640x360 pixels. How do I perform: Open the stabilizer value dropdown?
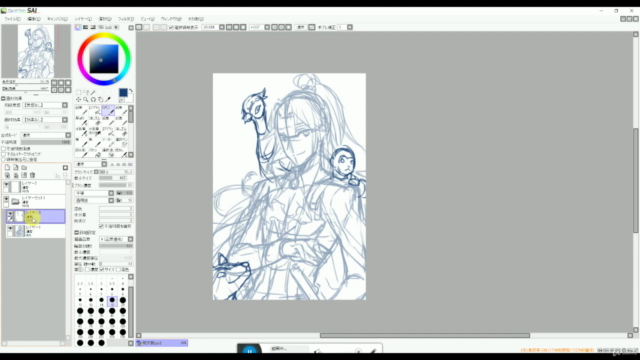[350, 27]
